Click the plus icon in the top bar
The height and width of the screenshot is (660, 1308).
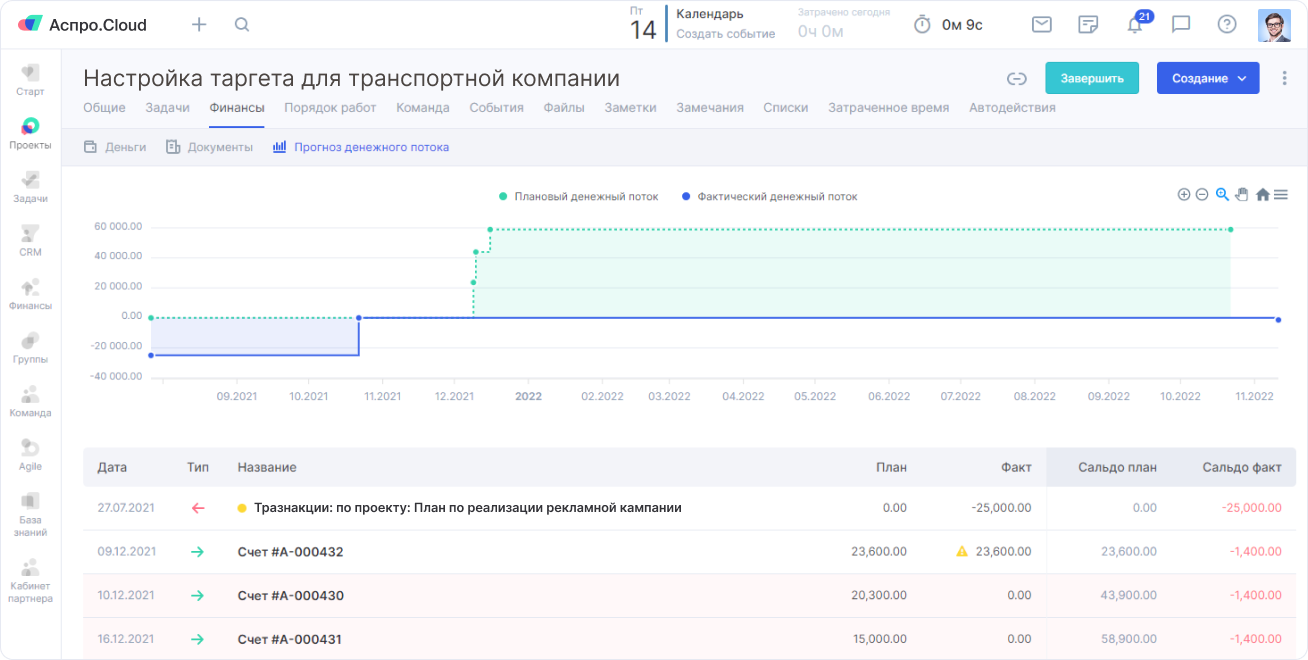click(199, 25)
